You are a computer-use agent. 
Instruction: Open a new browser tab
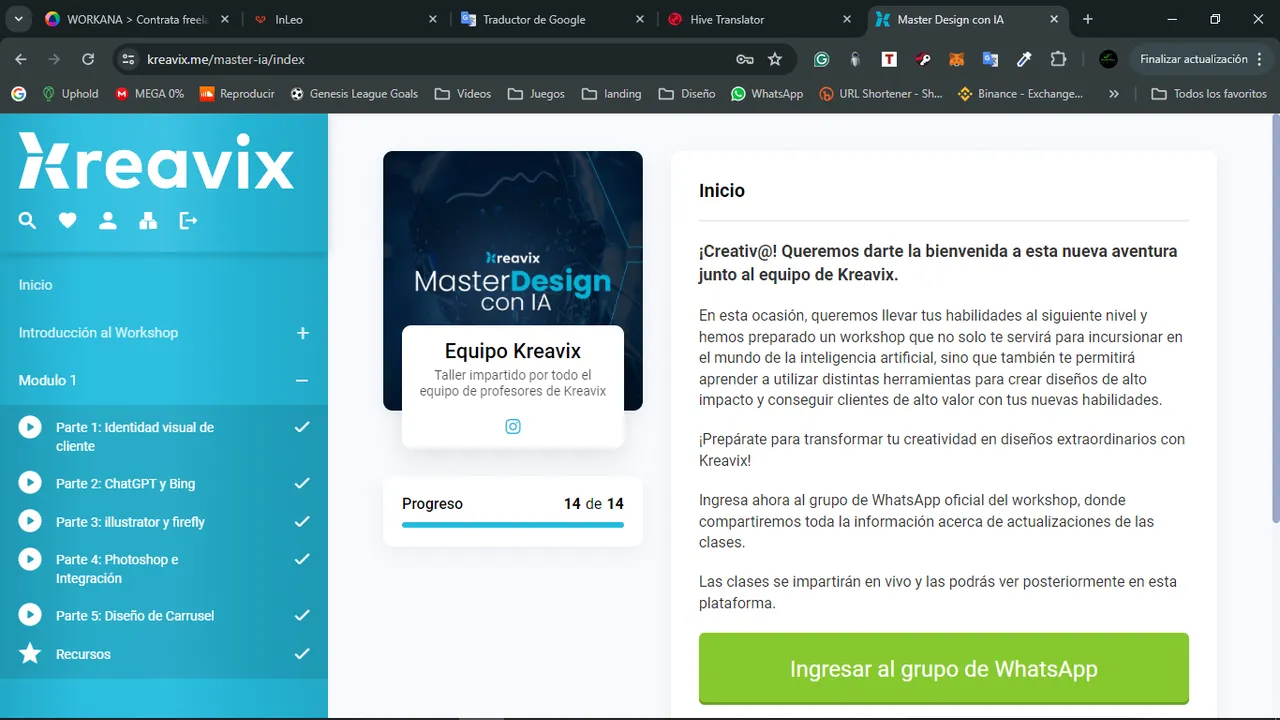click(1088, 19)
